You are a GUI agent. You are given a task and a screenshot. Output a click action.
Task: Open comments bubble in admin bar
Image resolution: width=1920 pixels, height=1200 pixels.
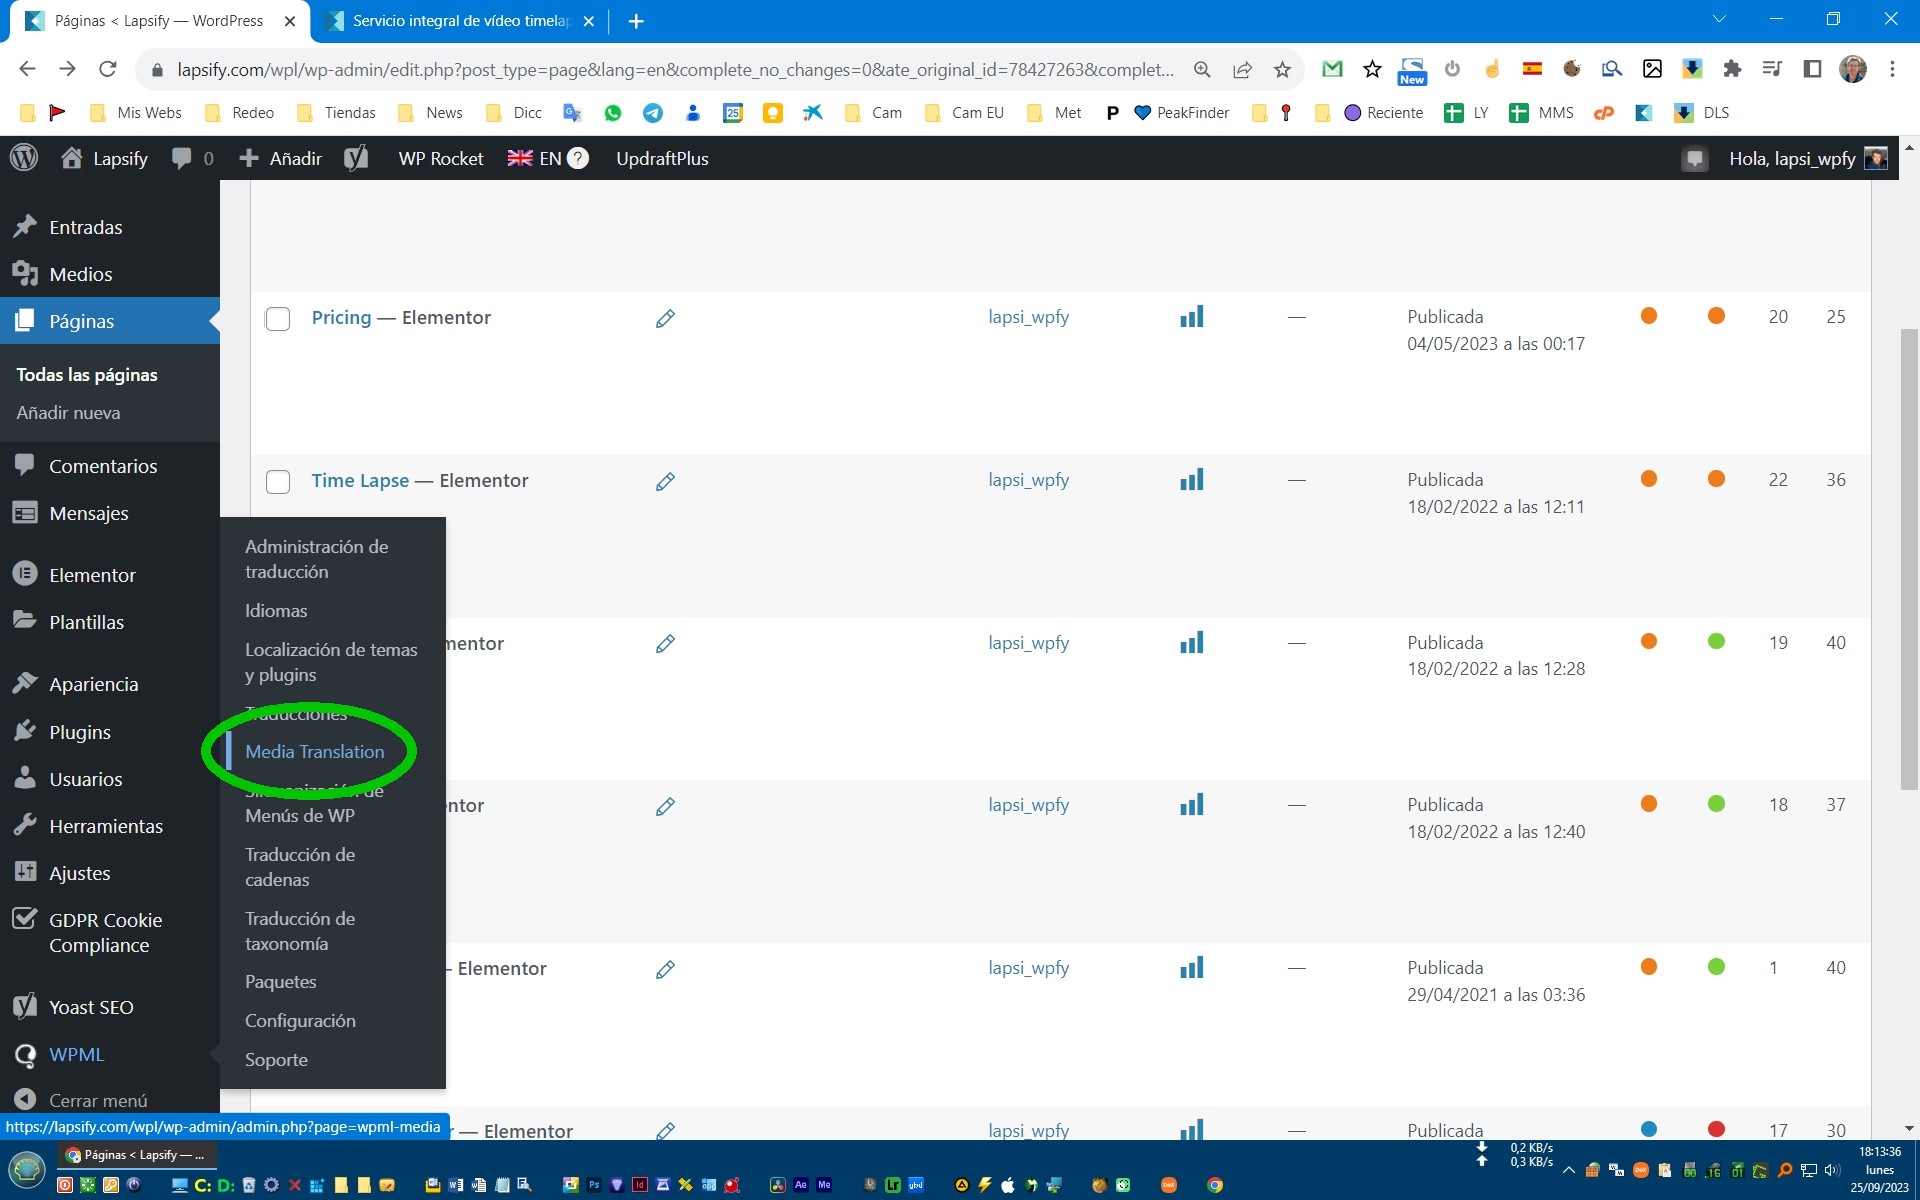coord(192,158)
